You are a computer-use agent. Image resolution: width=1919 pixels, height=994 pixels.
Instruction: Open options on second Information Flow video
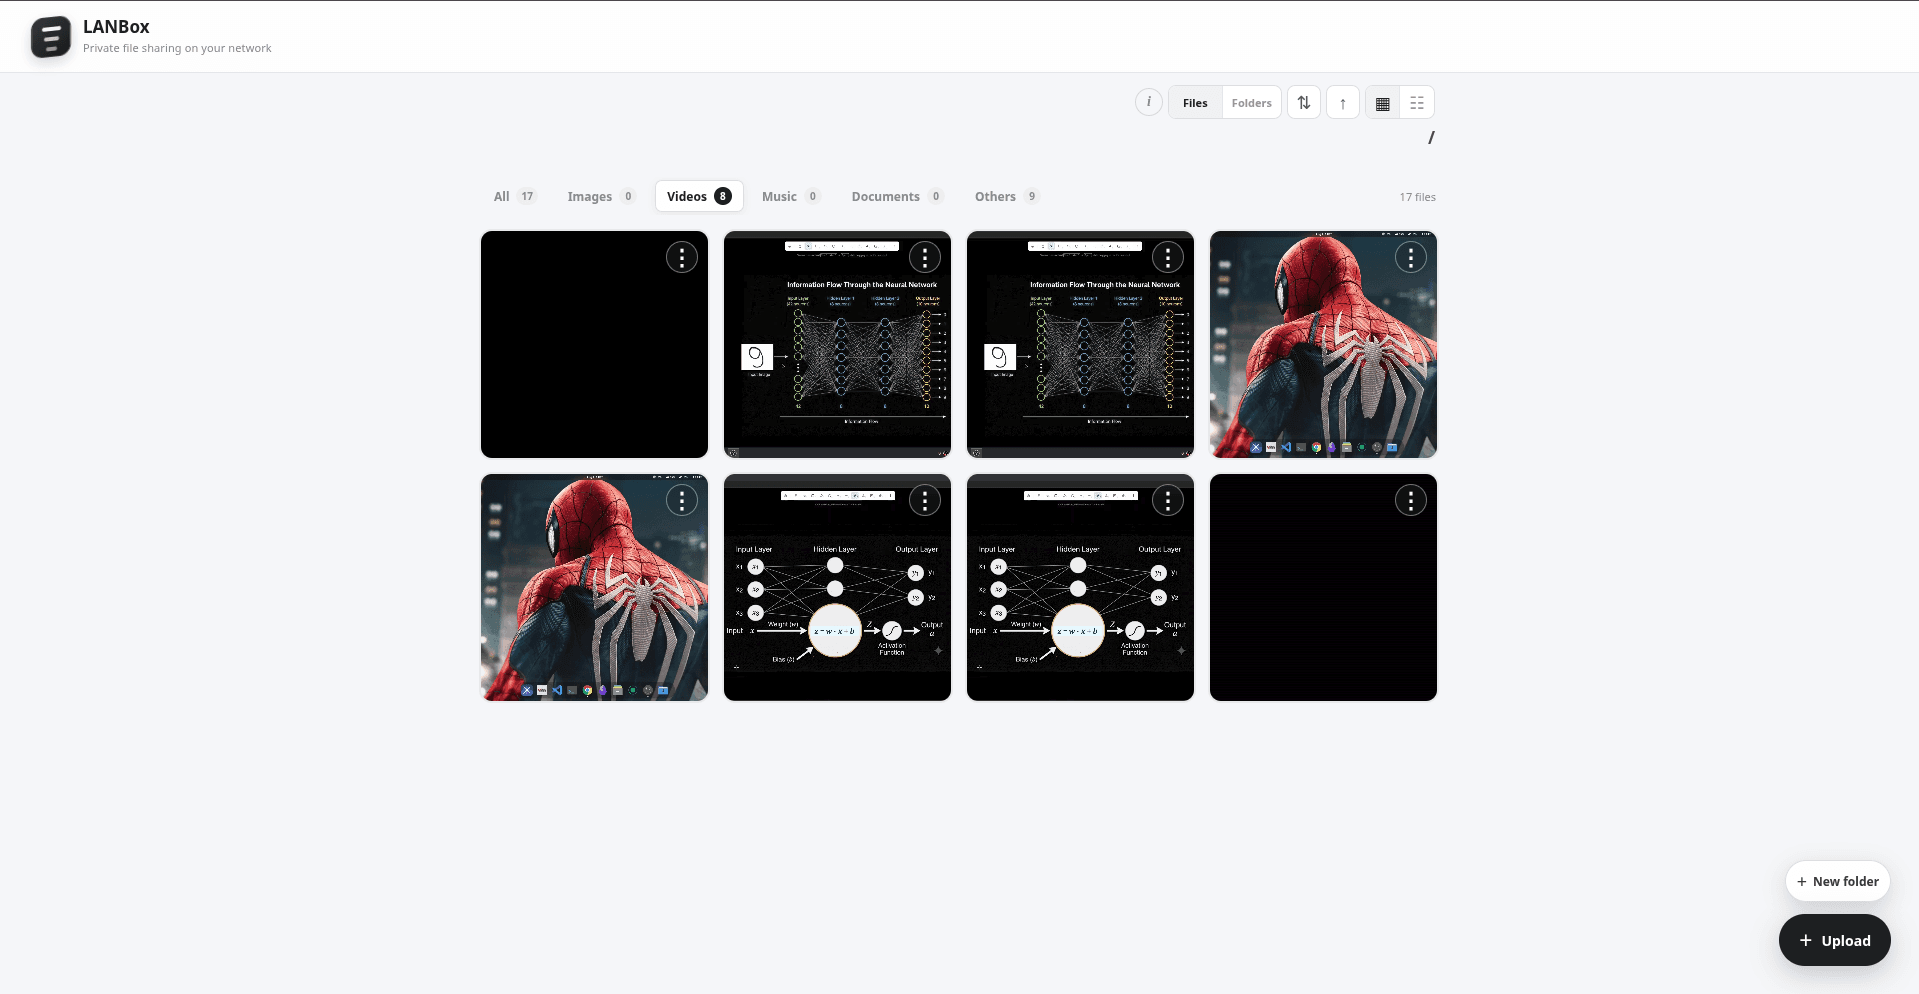click(1168, 258)
